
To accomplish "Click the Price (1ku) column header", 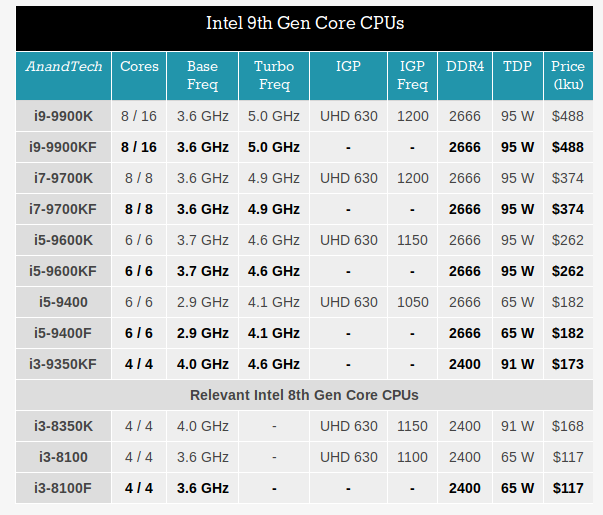I will [x=568, y=76].
